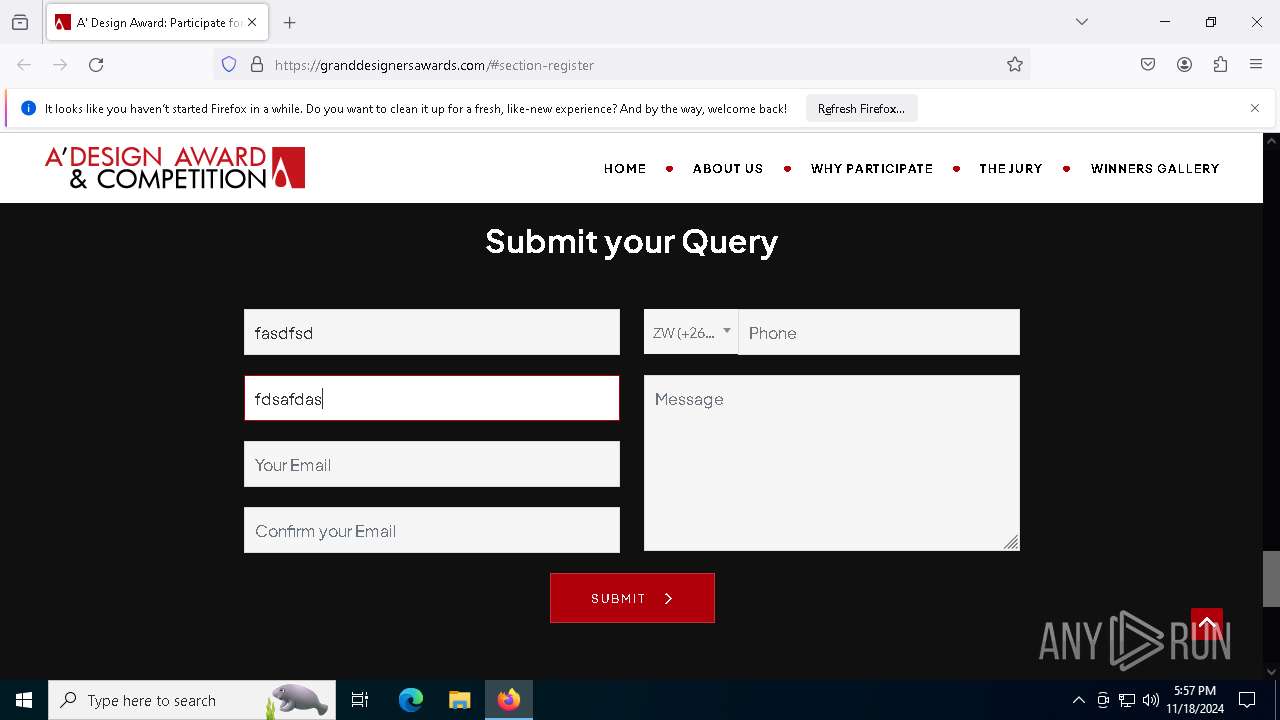Open a new browser tab
The height and width of the screenshot is (720, 1280).
[x=290, y=22]
